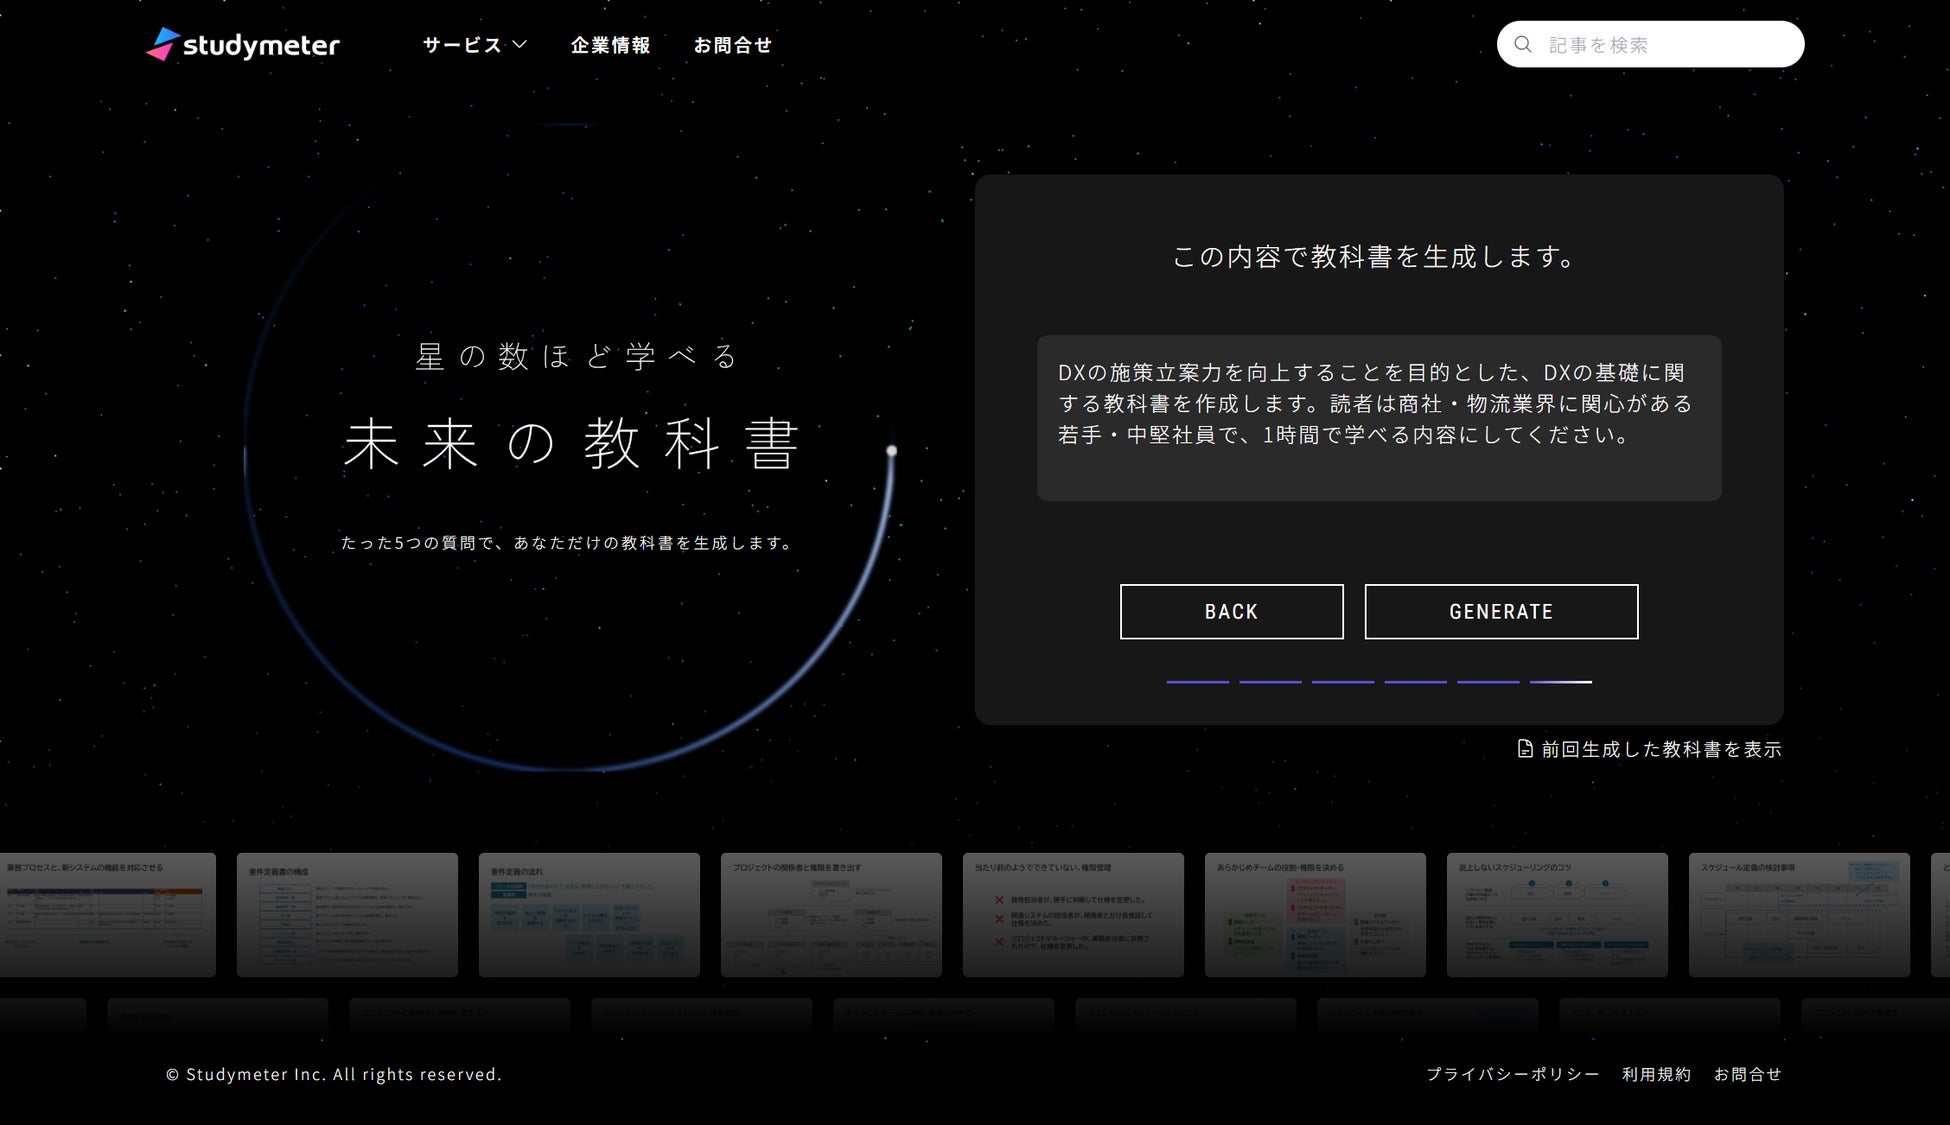This screenshot has width=1950, height=1125.
Task: Go to お問合せ in top navigation
Action: (x=733, y=45)
